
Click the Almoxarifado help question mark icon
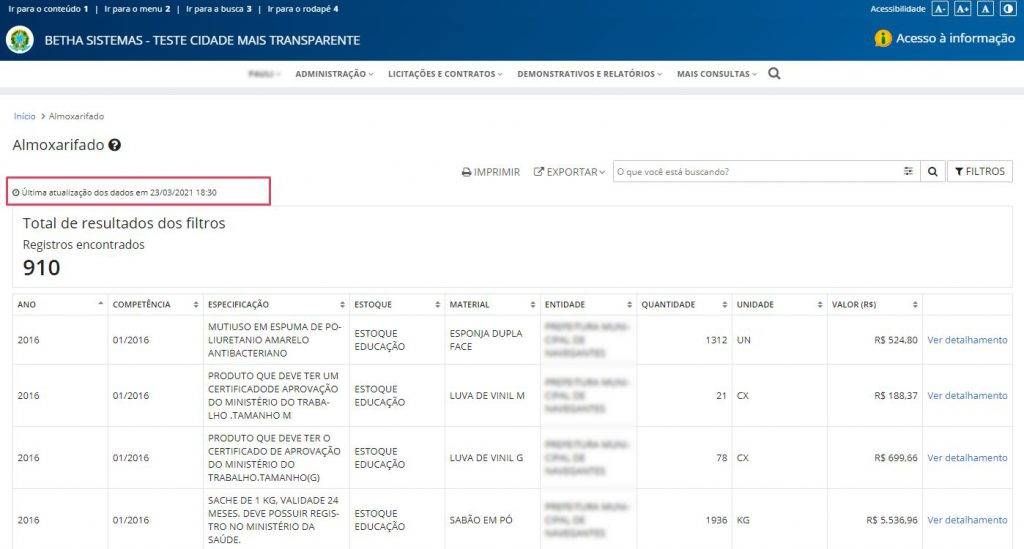(115, 145)
